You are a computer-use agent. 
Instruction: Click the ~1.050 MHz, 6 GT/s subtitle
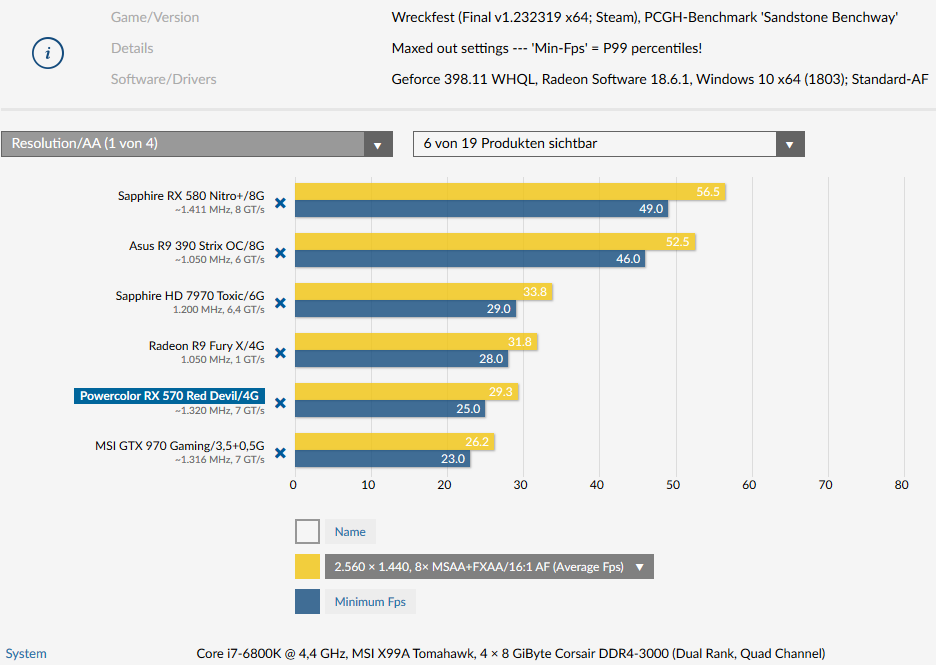coord(220,260)
